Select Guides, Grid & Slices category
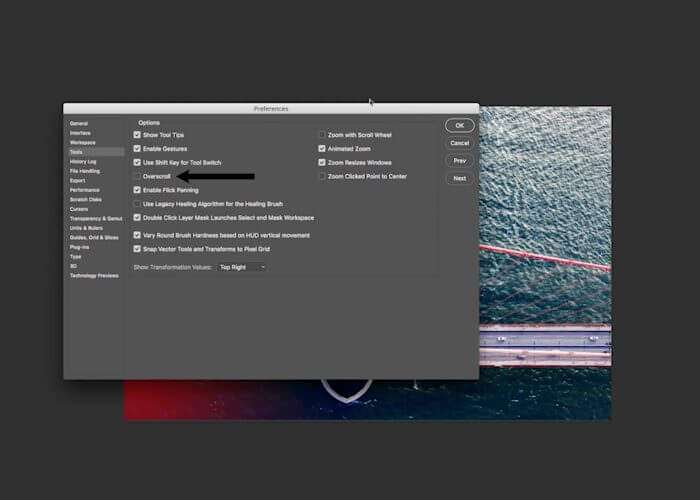This screenshot has width=700, height=500. click(94, 238)
